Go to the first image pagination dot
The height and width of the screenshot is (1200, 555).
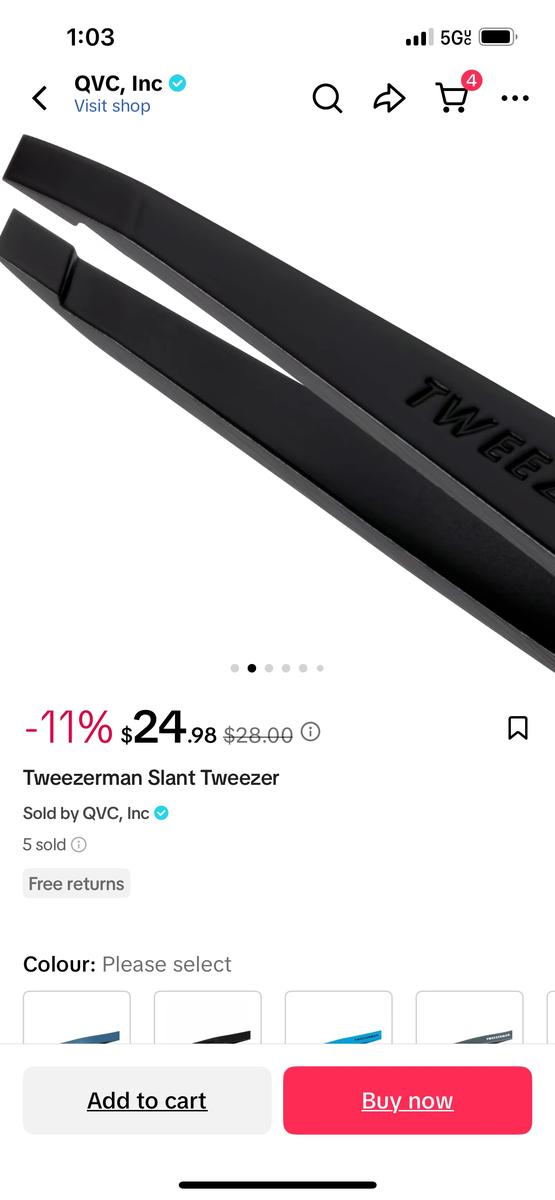235,668
